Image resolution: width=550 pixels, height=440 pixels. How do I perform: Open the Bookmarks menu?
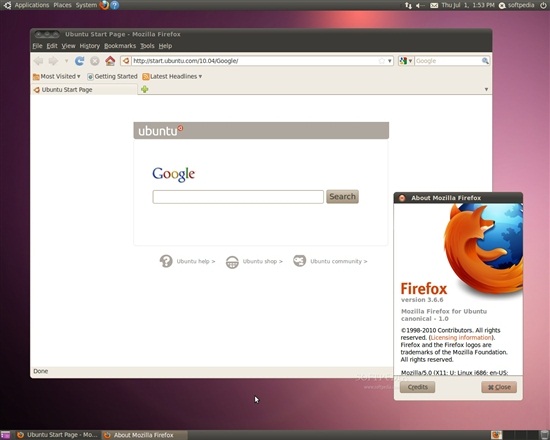coord(120,46)
